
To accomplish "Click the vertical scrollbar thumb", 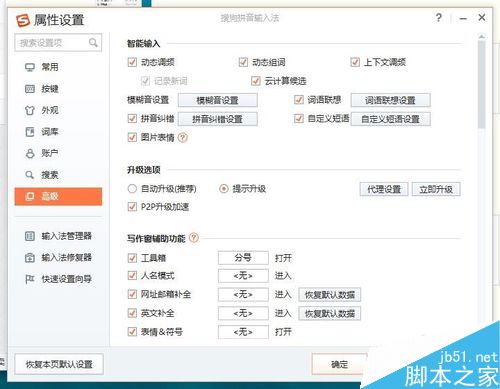I will point(481,85).
